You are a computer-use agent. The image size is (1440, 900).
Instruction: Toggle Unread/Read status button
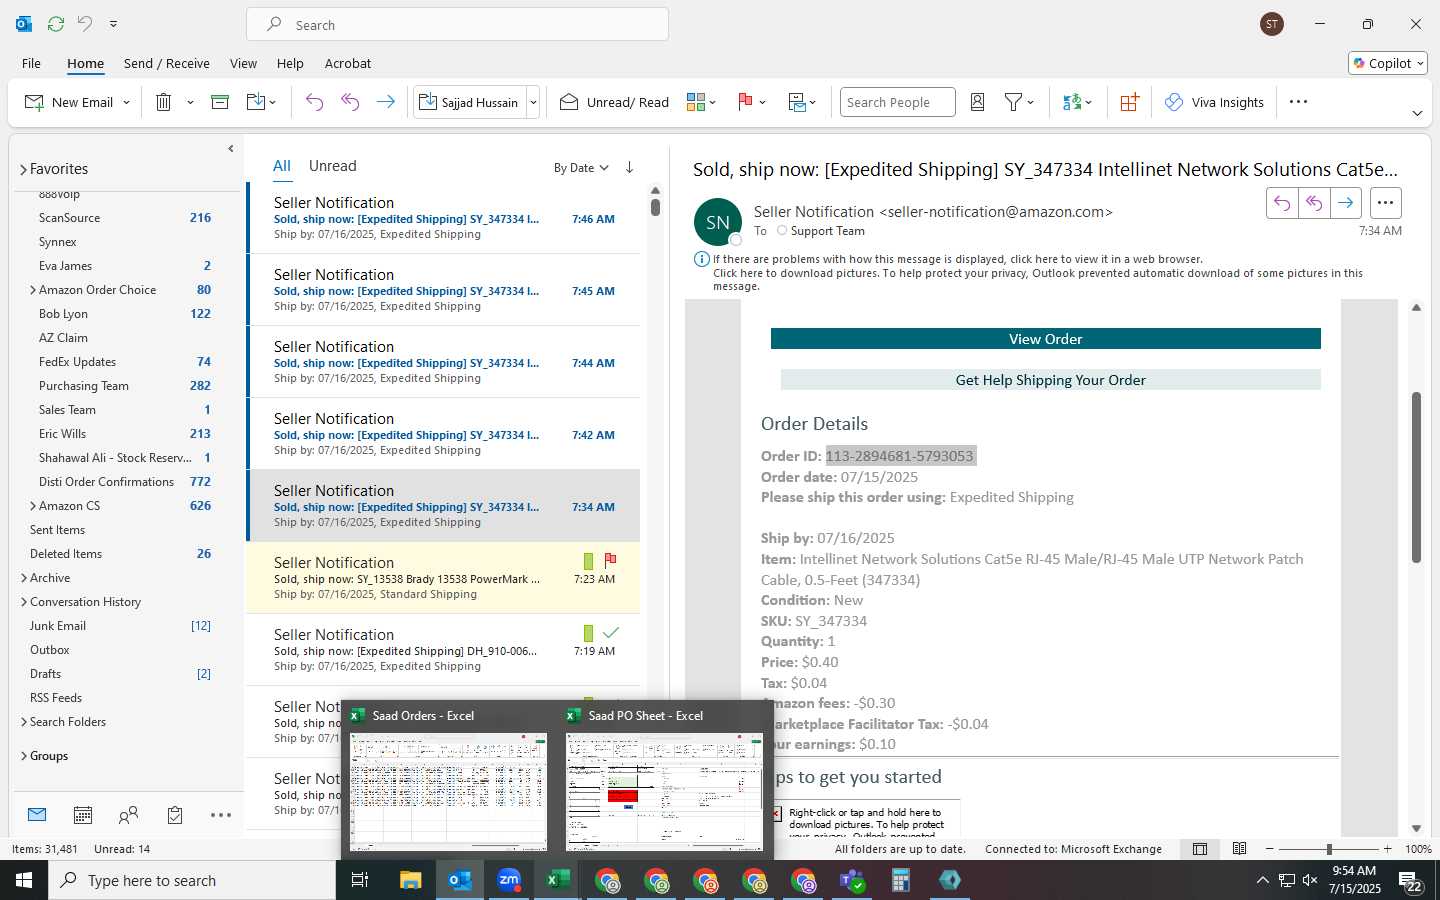click(x=614, y=102)
